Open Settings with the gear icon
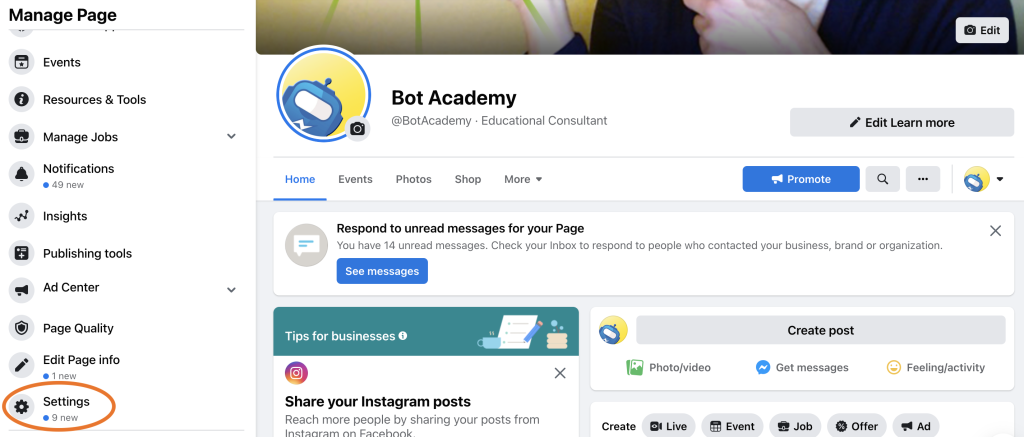Viewport: 1024px width, 437px height. tap(22, 408)
